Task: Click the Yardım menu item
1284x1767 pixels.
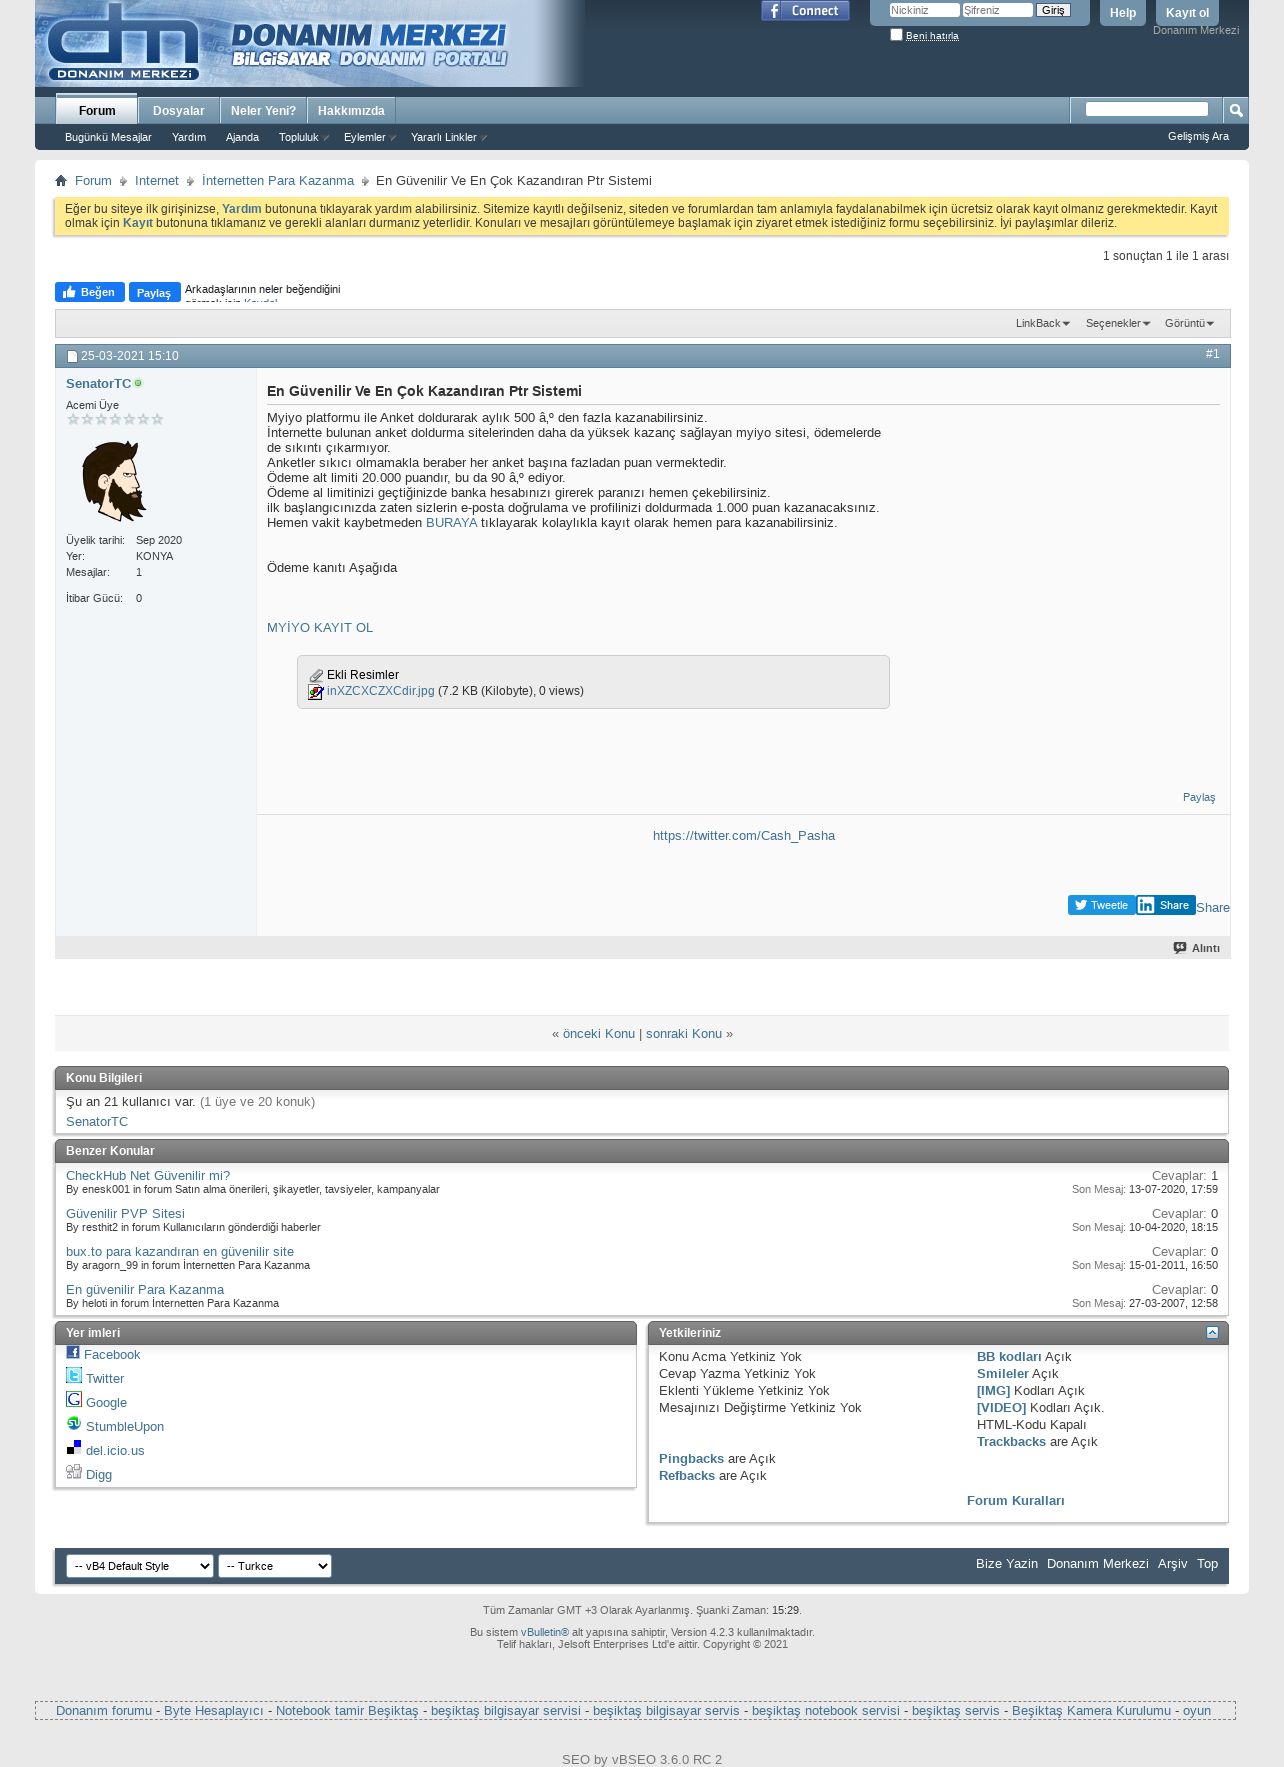Action: point(189,137)
